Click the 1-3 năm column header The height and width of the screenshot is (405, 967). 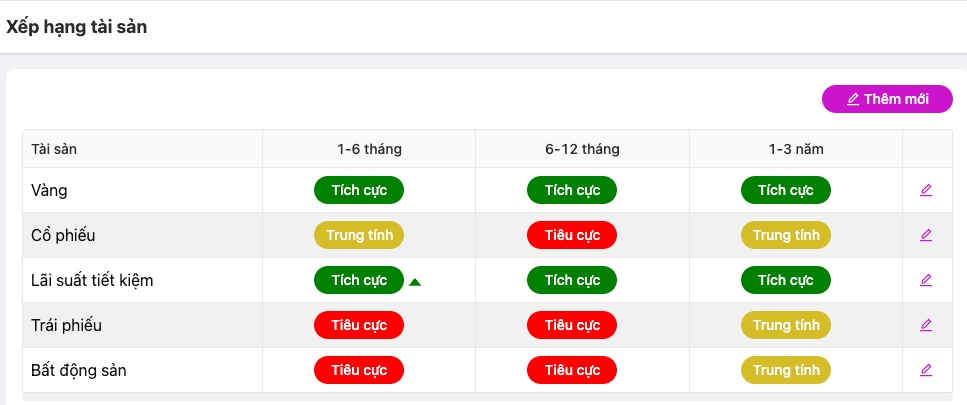796,149
